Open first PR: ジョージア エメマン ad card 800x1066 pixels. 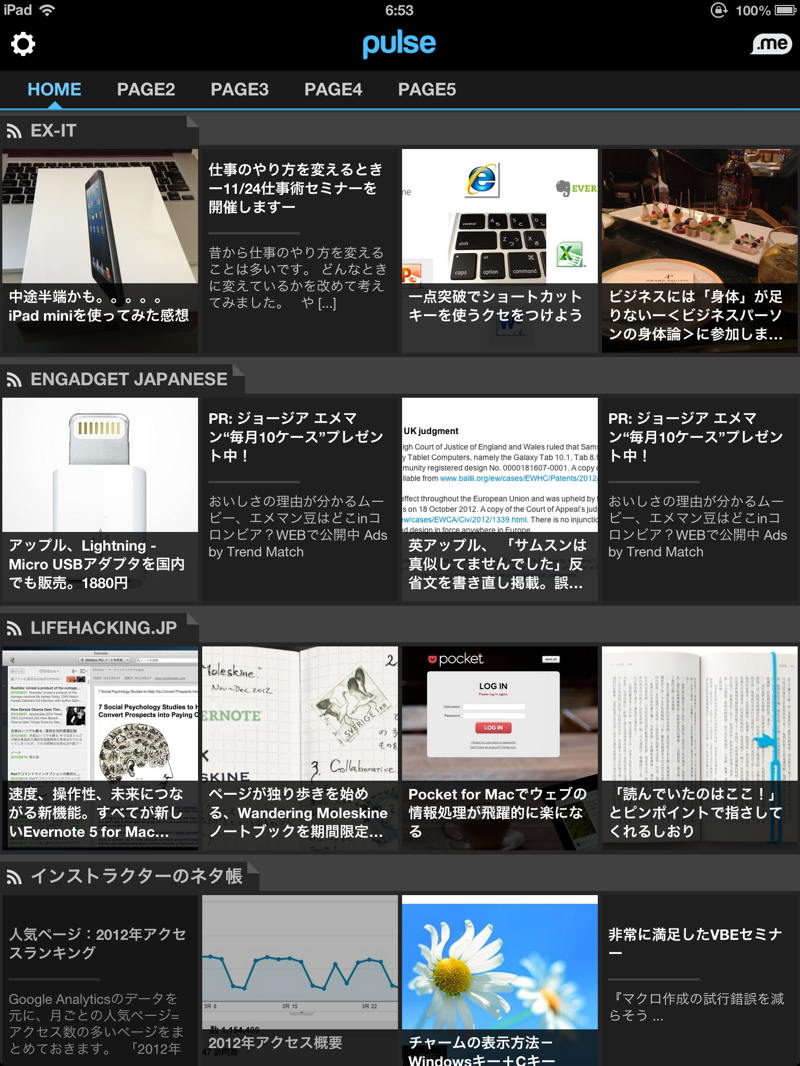[300, 499]
